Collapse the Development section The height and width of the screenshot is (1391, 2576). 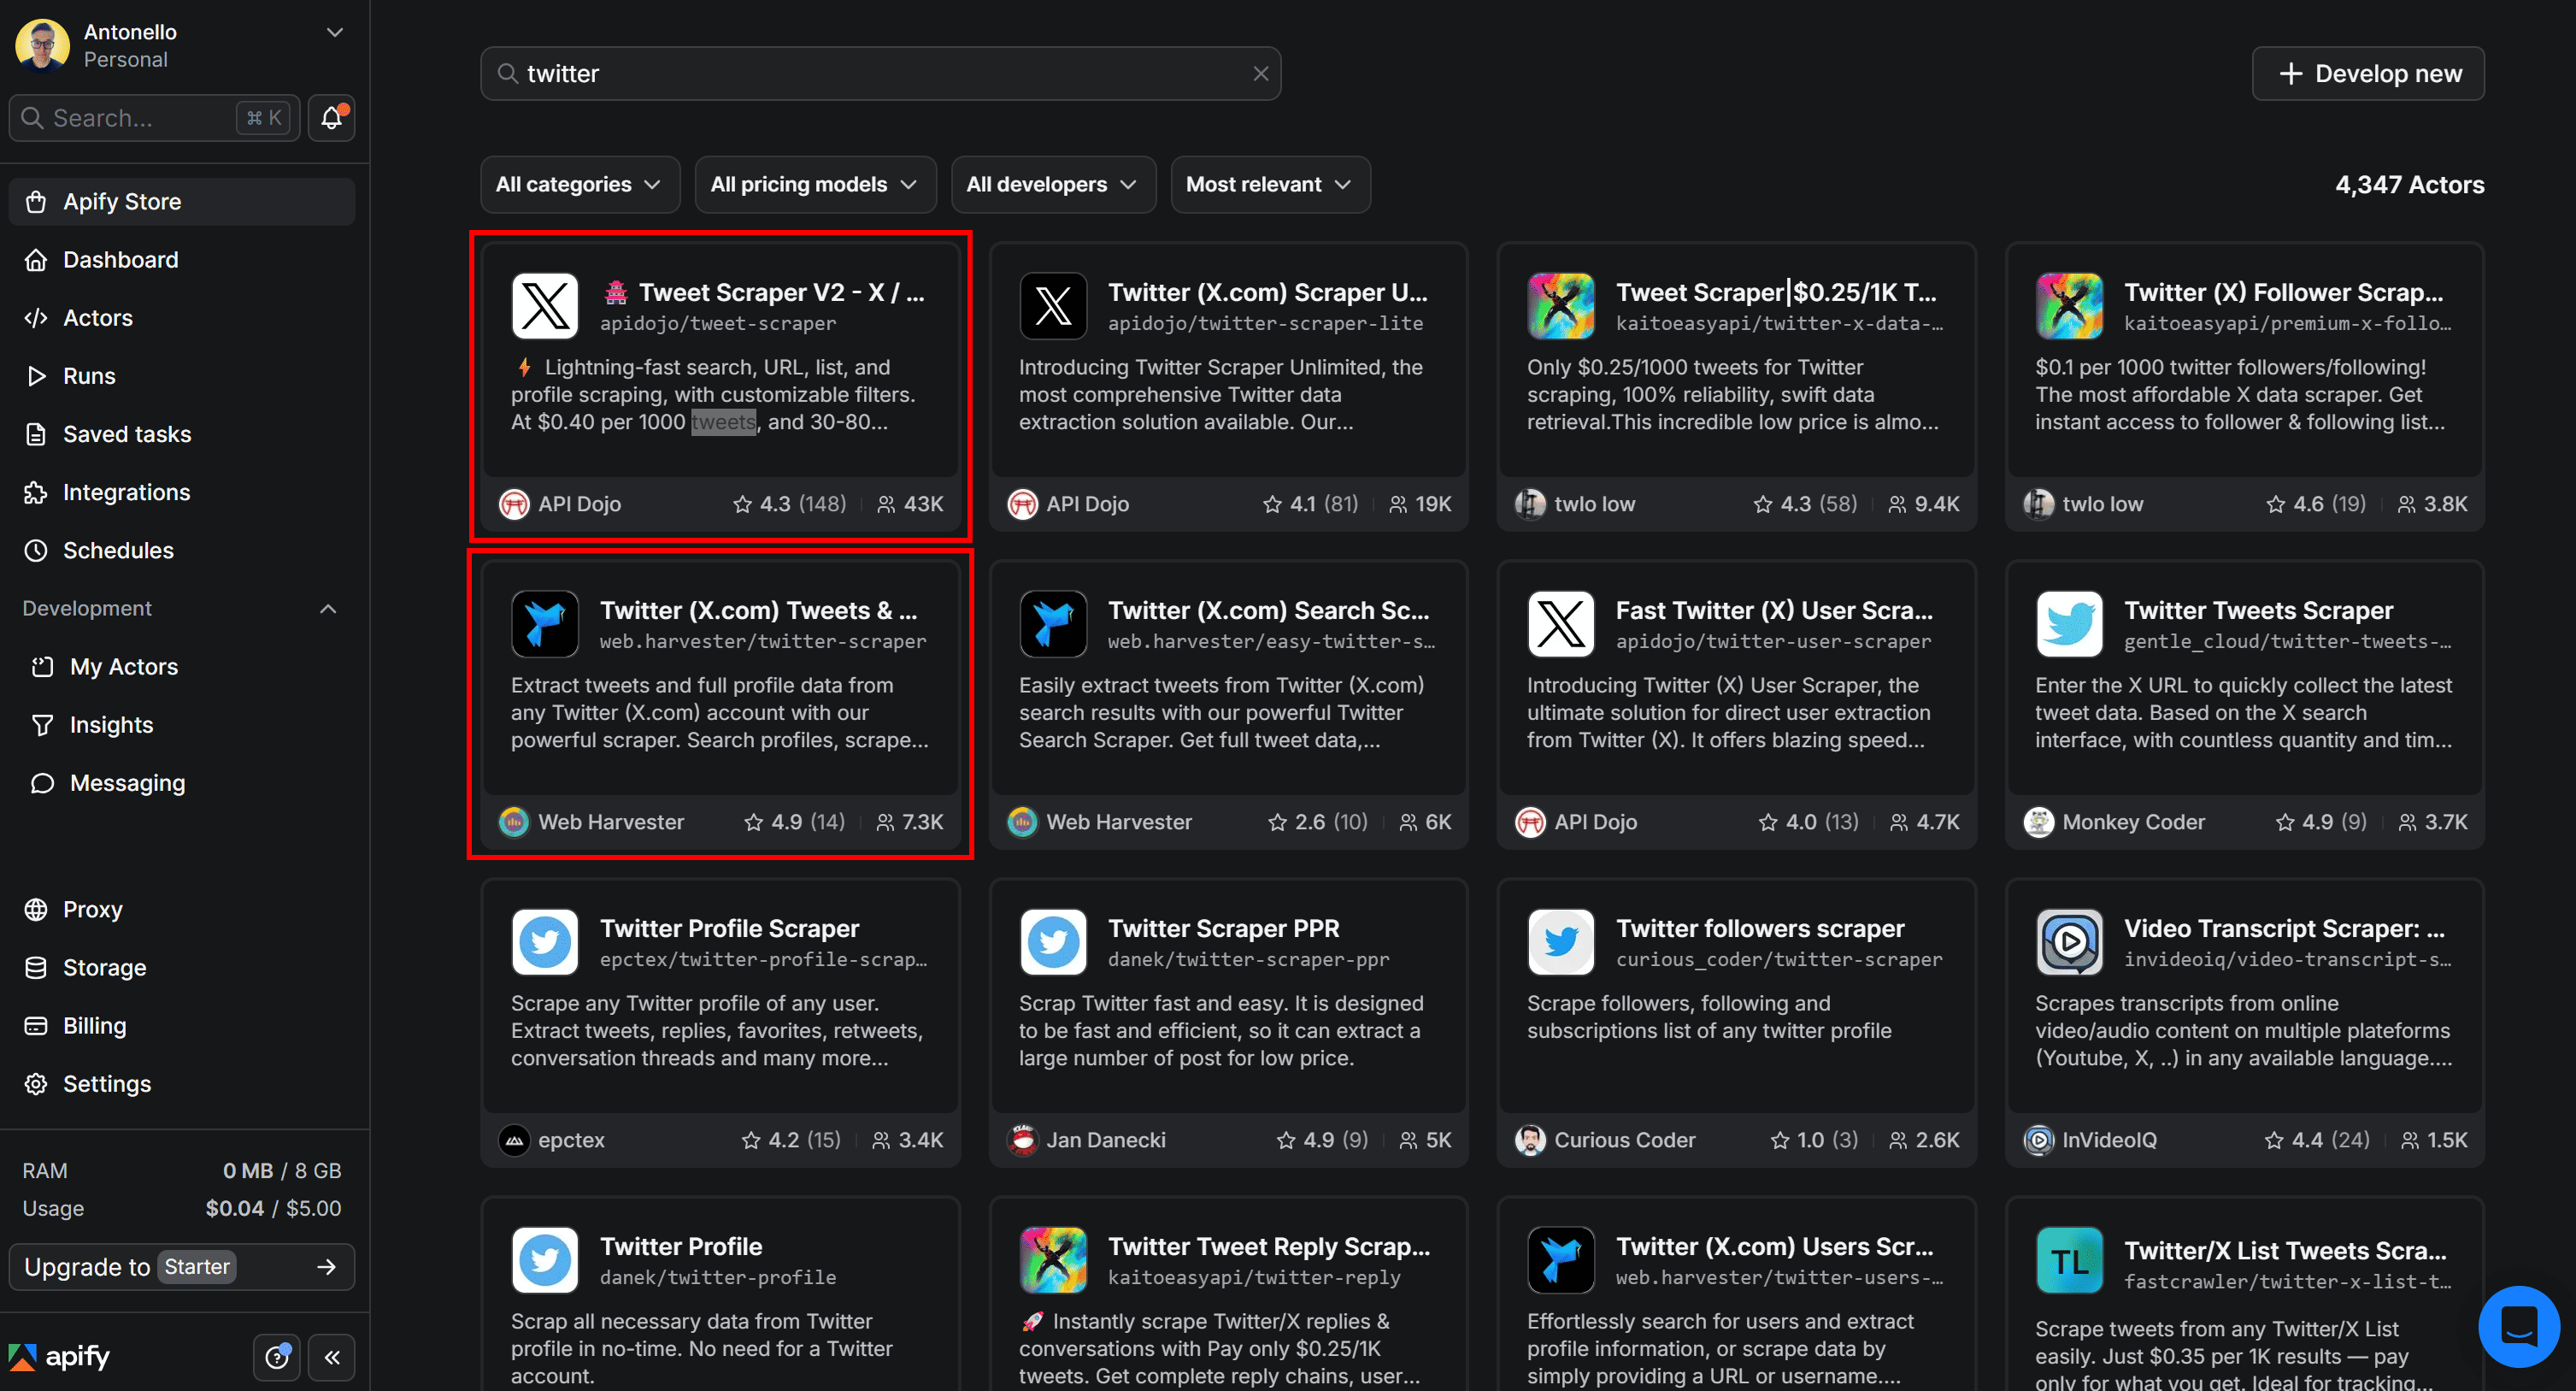click(x=328, y=608)
